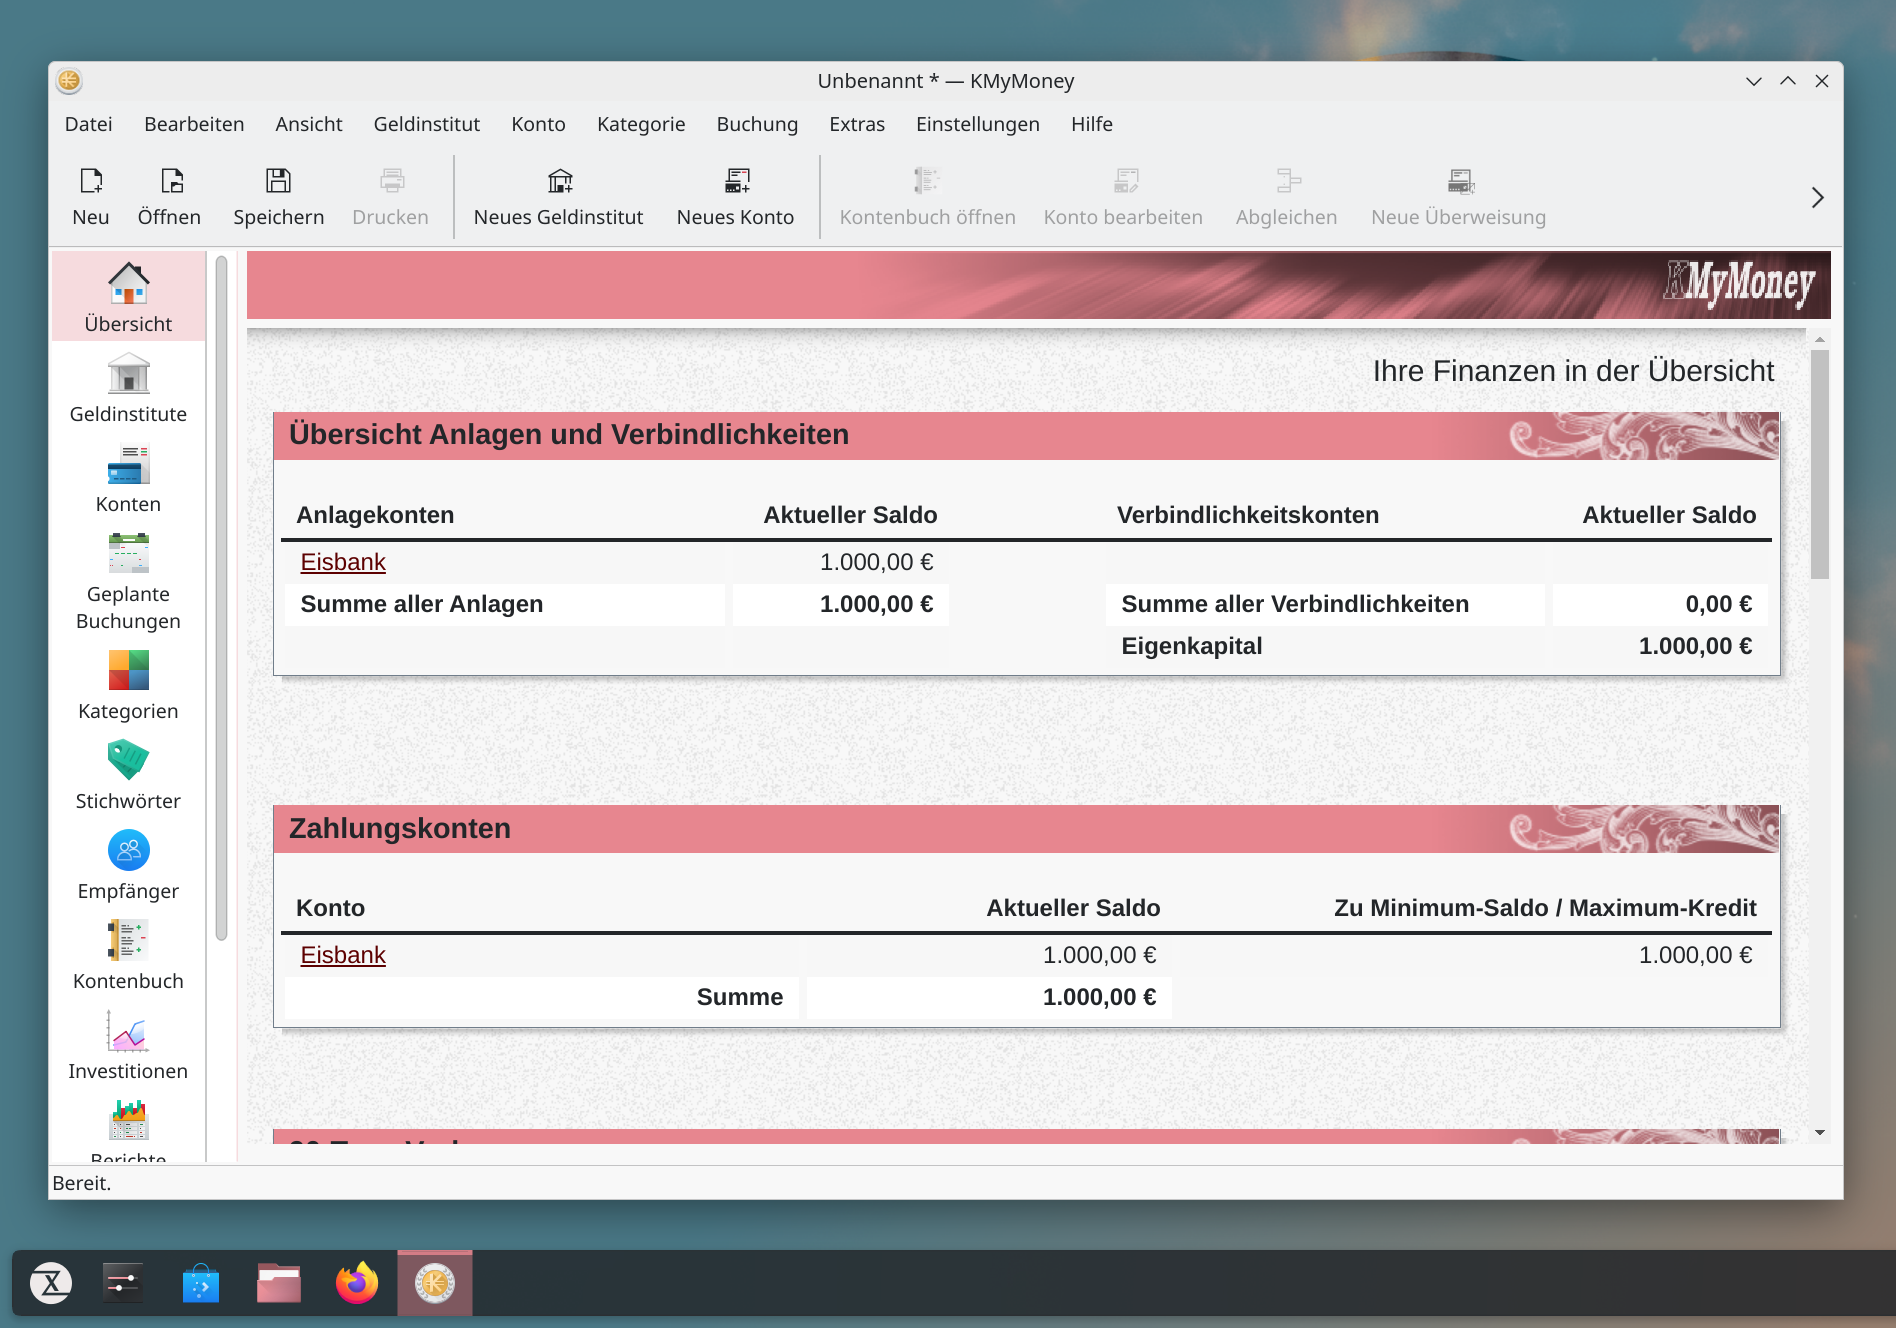Viewport: 1896px width, 1328px height.
Task: Click the overview scroll-up arrow
Action: [x=1820, y=340]
